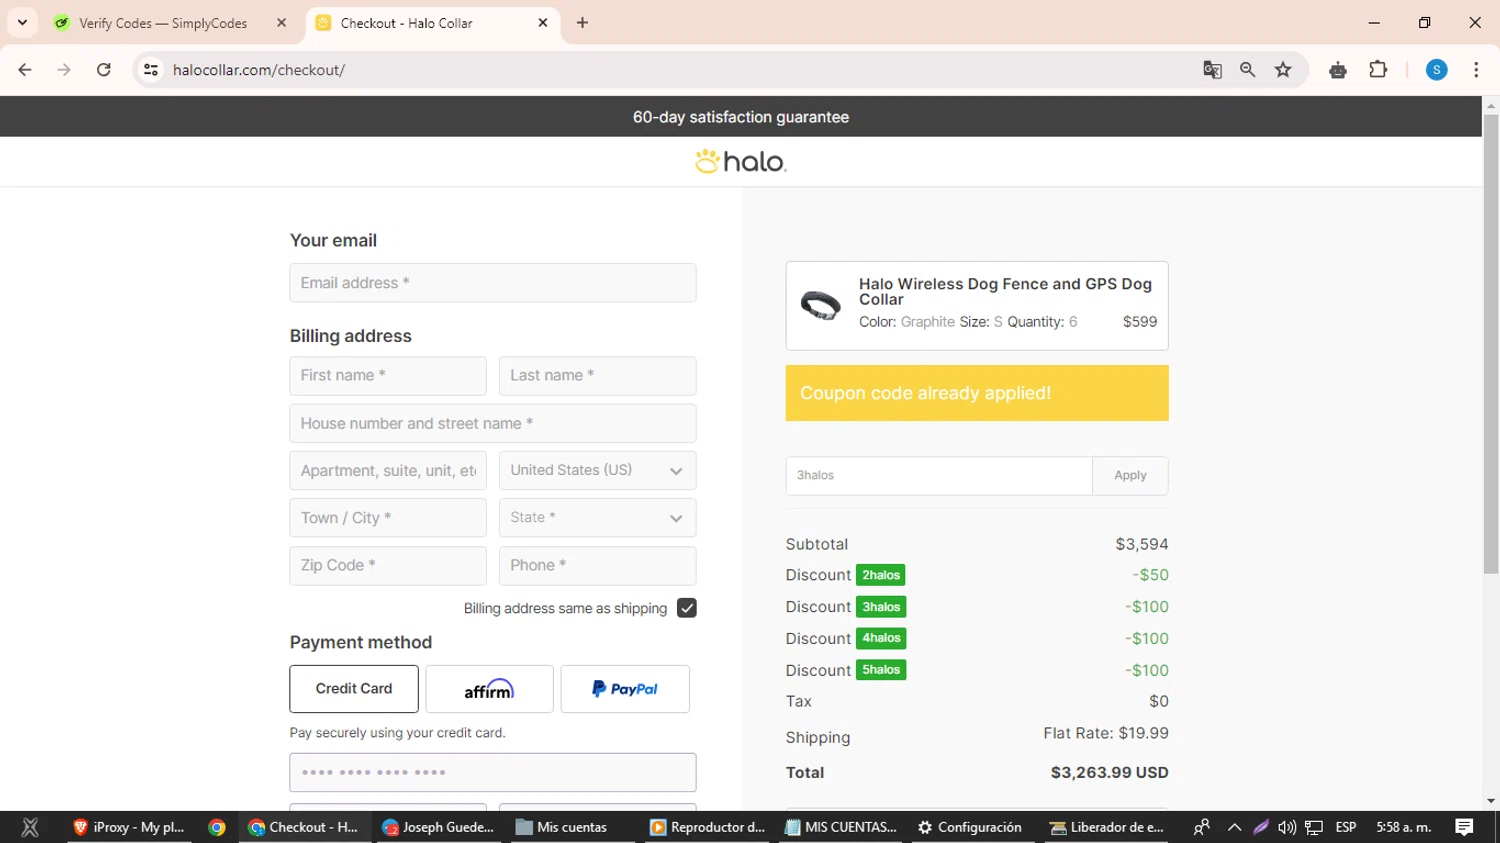Open the Chrome three-dot menu

pos(1476,70)
